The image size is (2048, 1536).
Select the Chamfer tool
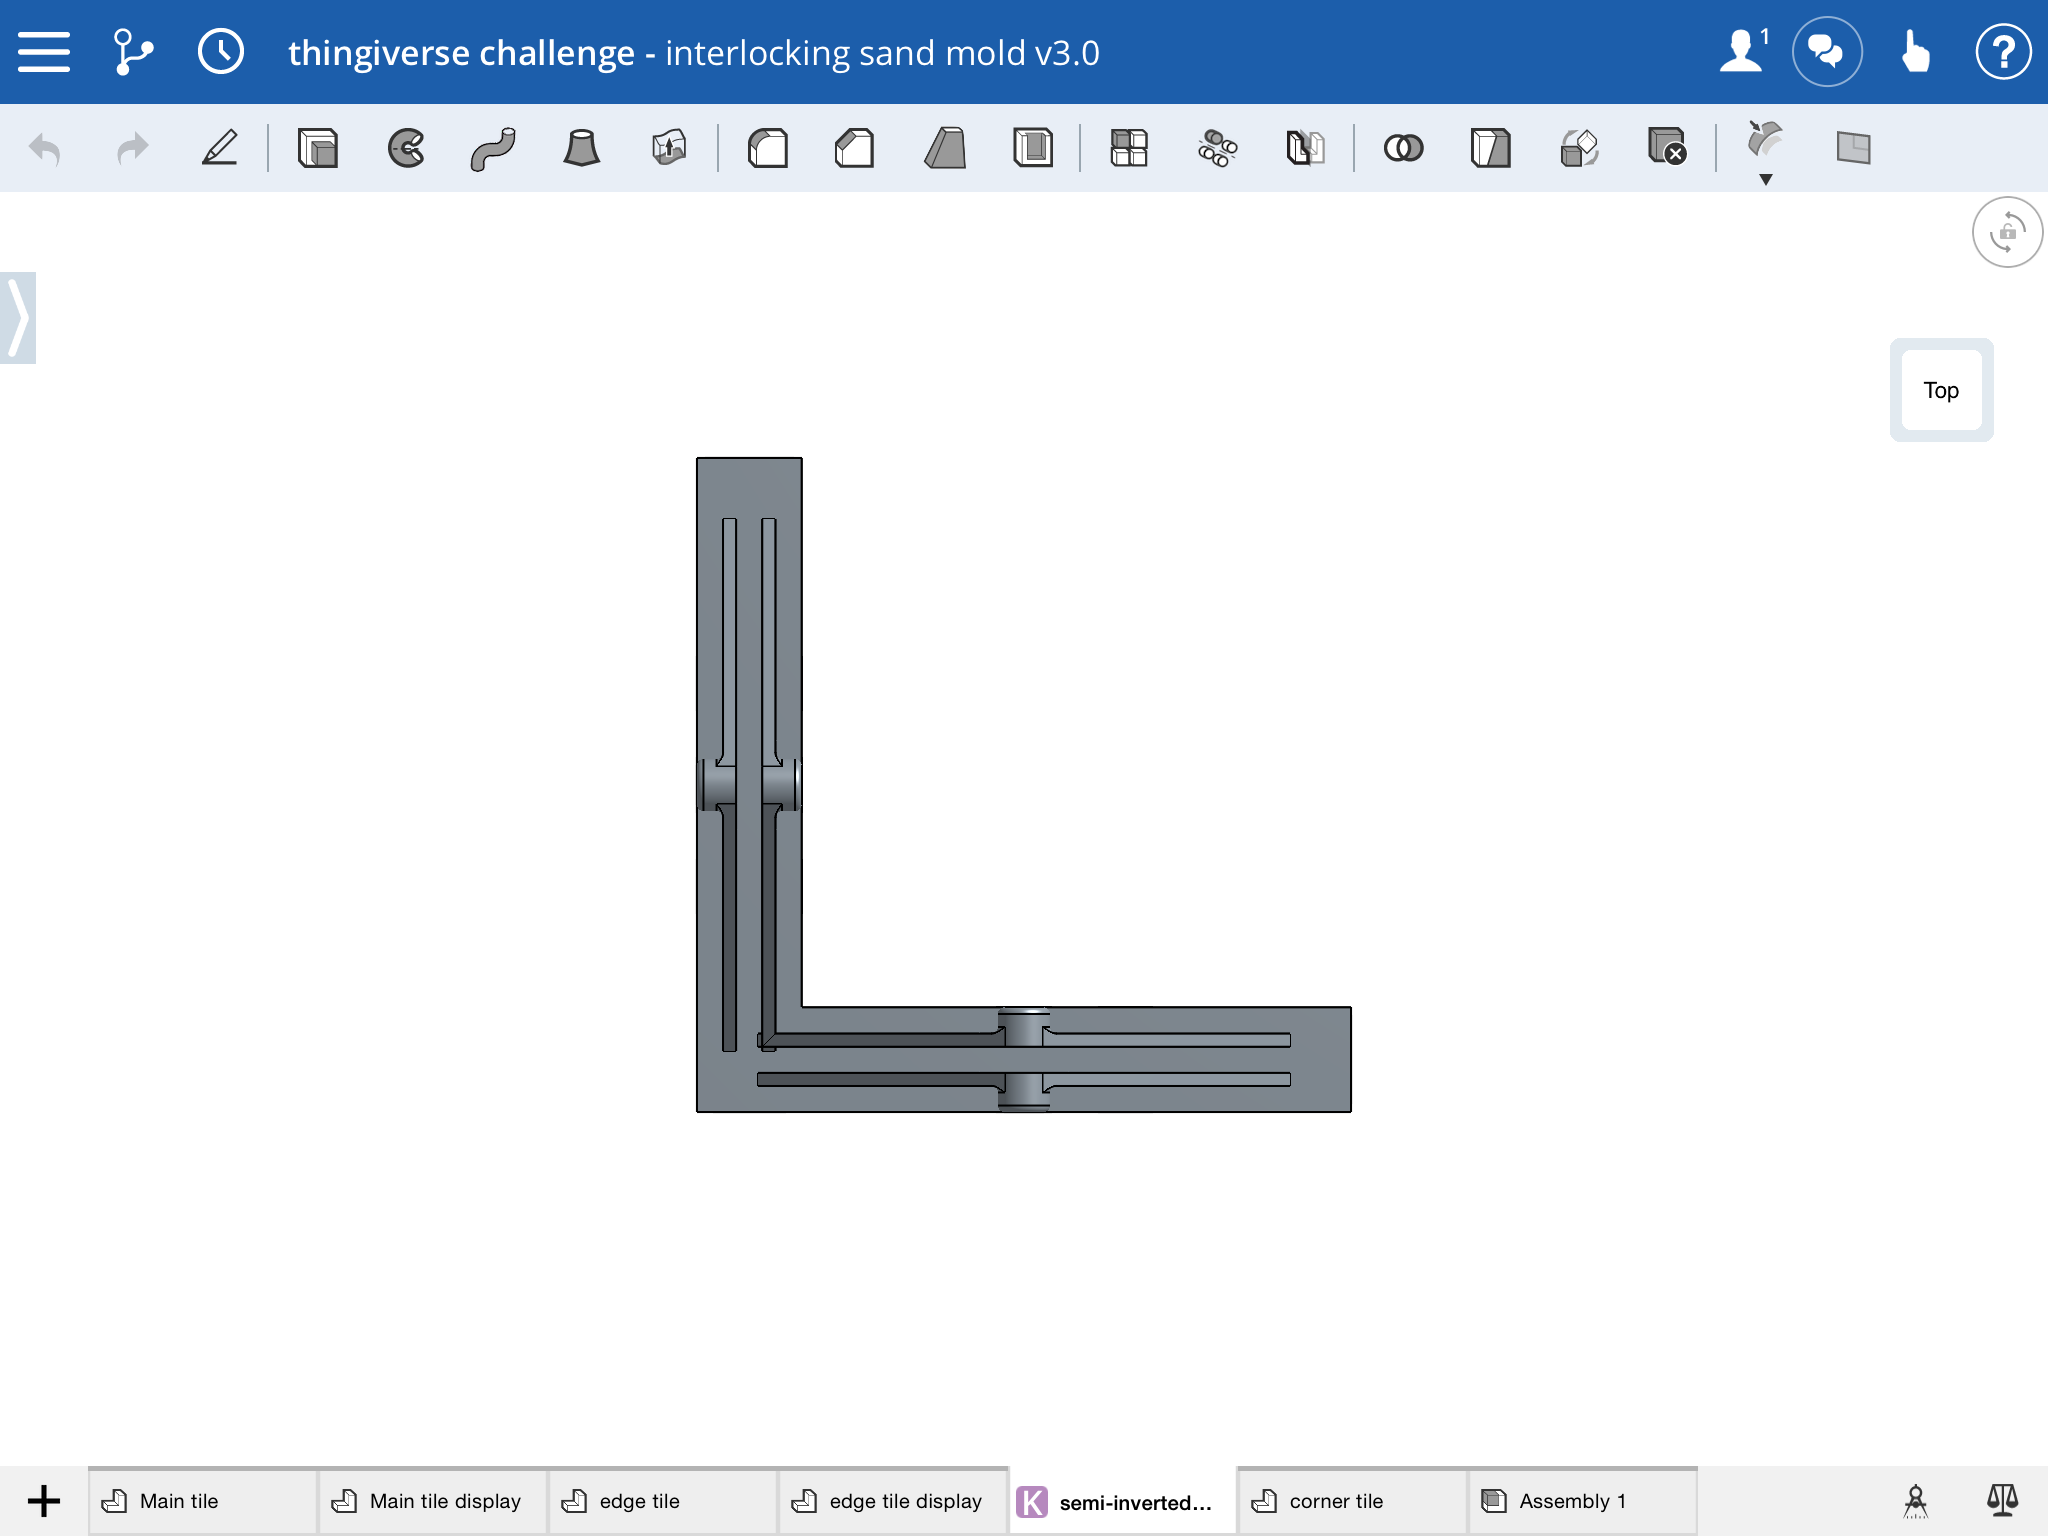click(855, 148)
